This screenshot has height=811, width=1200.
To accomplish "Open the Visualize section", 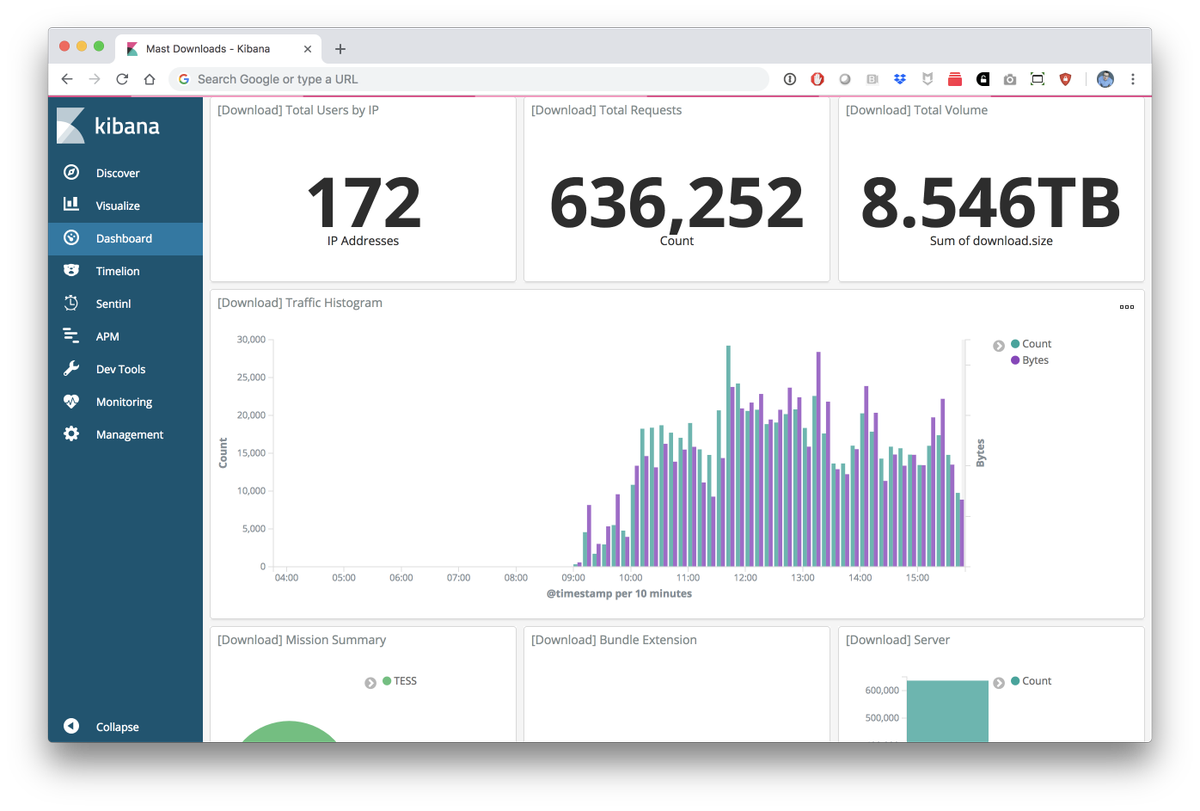I will click(125, 206).
